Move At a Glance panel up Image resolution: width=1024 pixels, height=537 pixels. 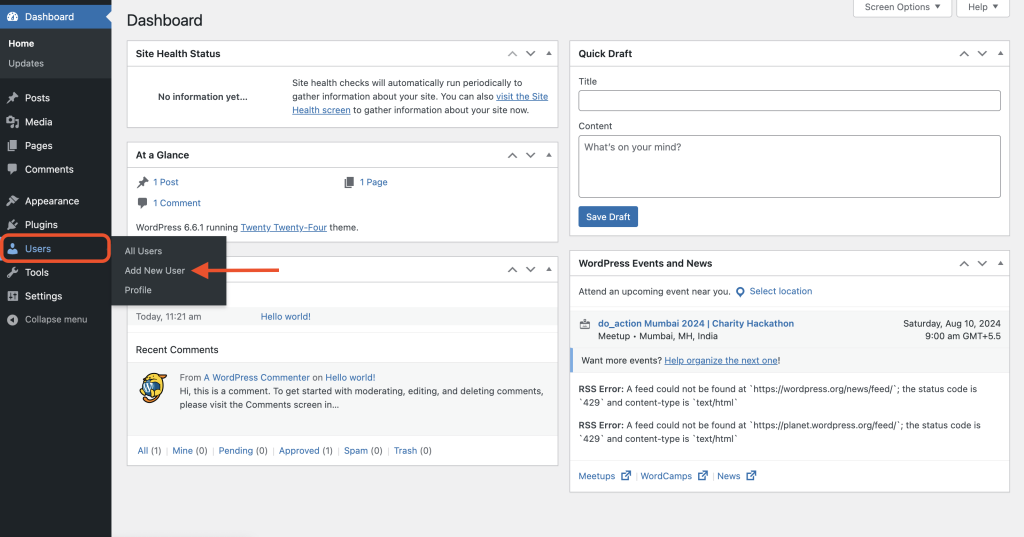click(x=513, y=155)
